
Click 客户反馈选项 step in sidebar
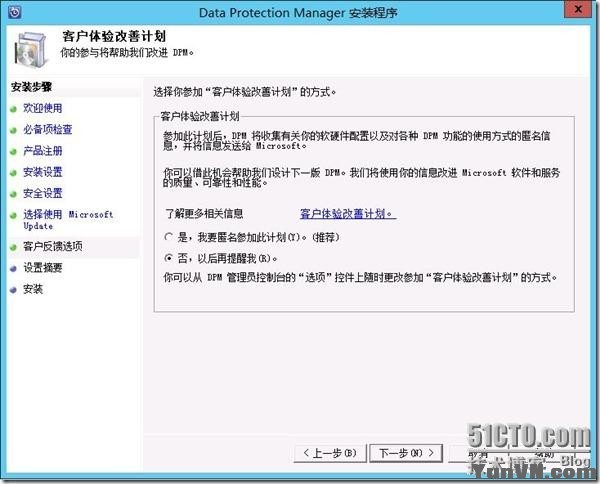click(52, 246)
